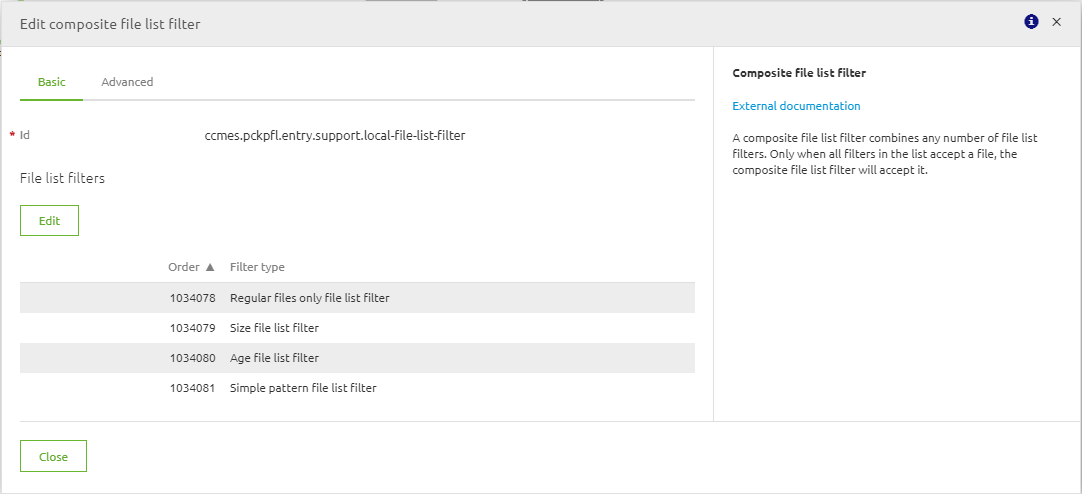Click order number 1034080
This screenshot has height=494, width=1082.
pos(193,358)
